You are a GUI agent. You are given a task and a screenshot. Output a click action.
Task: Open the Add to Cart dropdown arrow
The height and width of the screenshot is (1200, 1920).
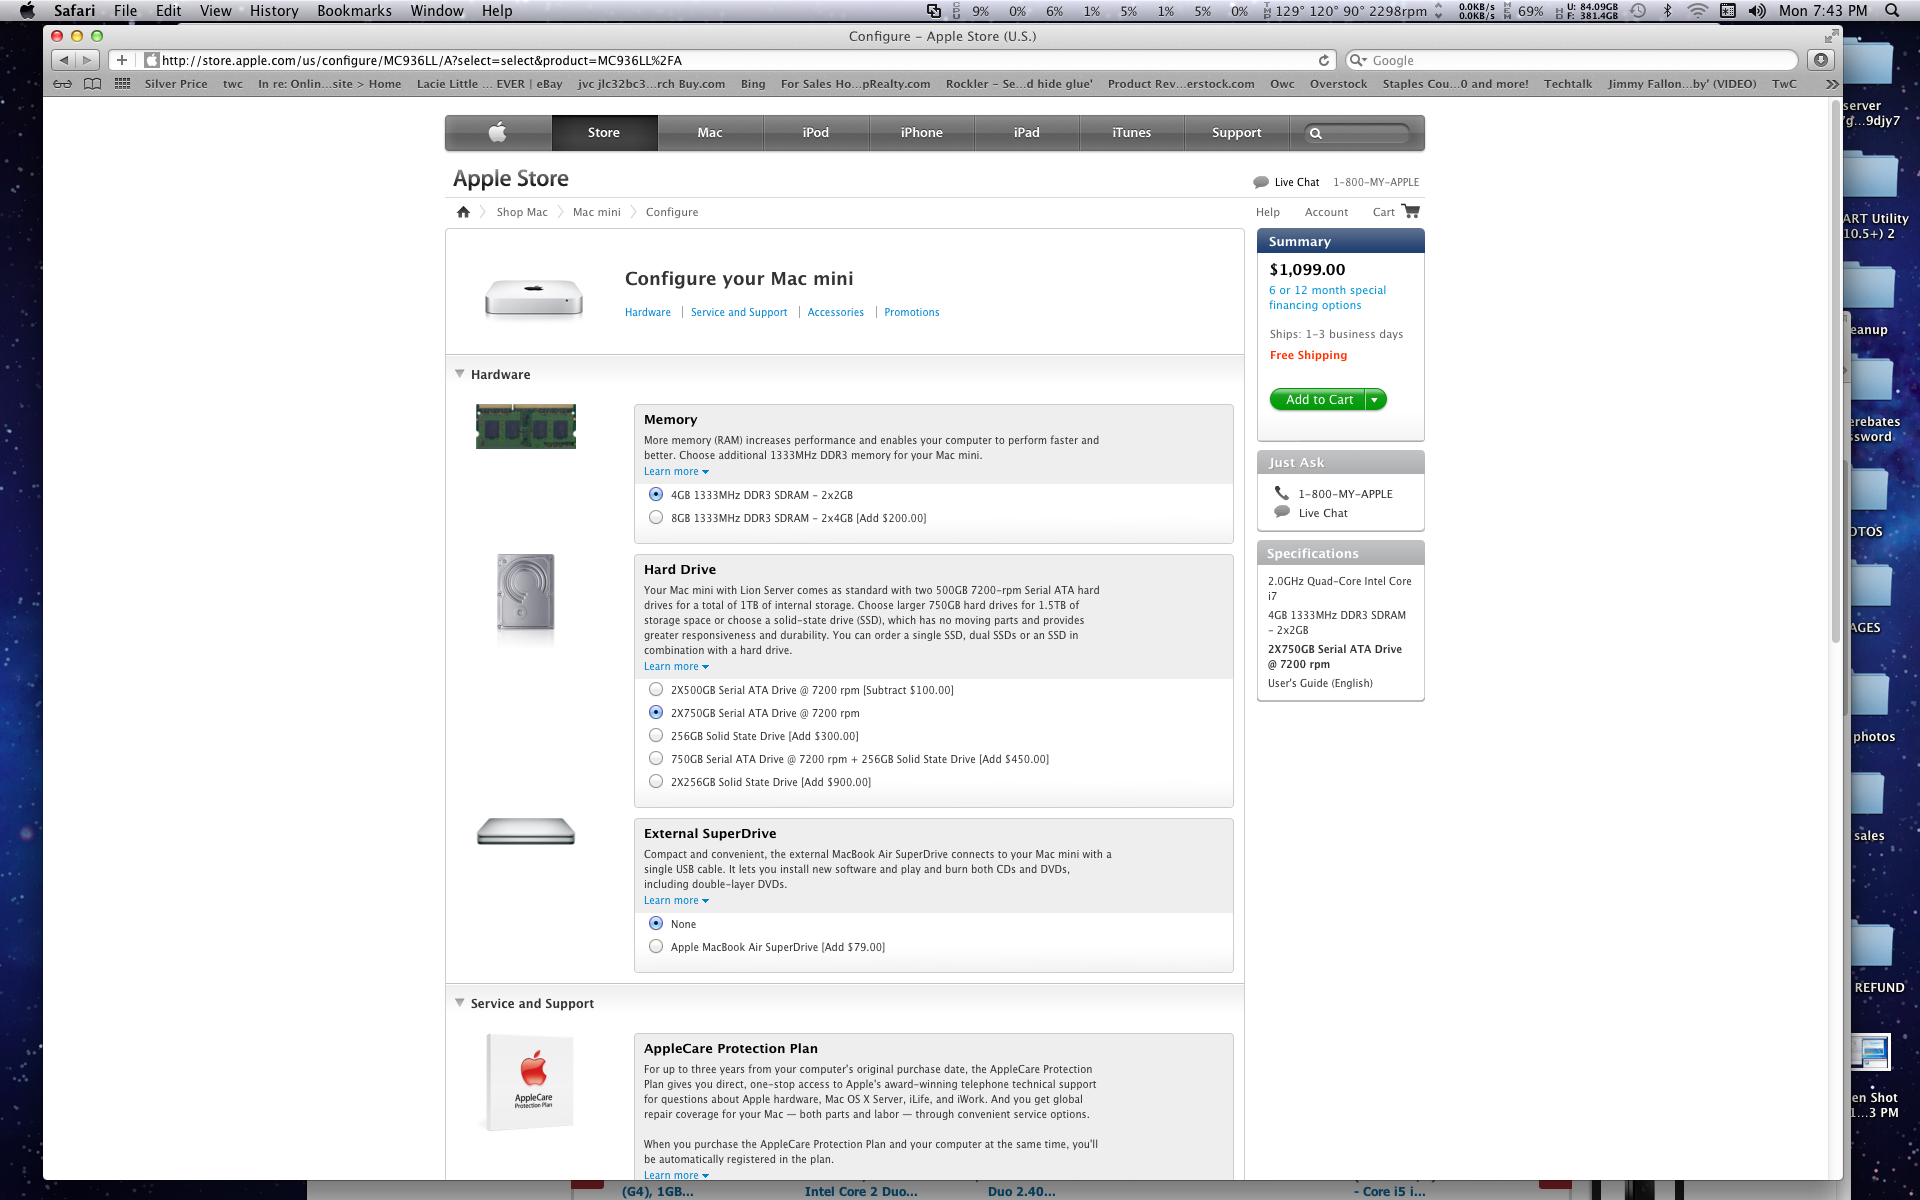coord(1376,399)
